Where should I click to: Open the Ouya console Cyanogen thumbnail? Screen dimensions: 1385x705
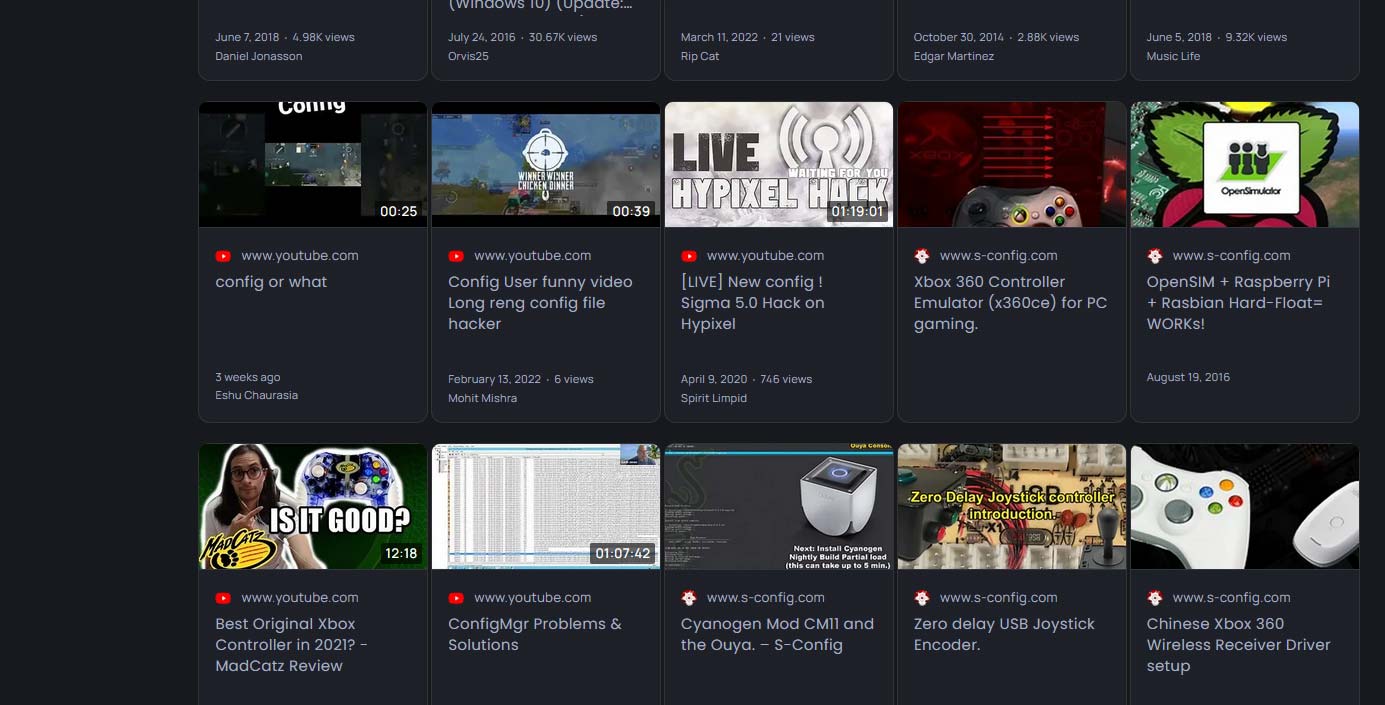(779, 506)
